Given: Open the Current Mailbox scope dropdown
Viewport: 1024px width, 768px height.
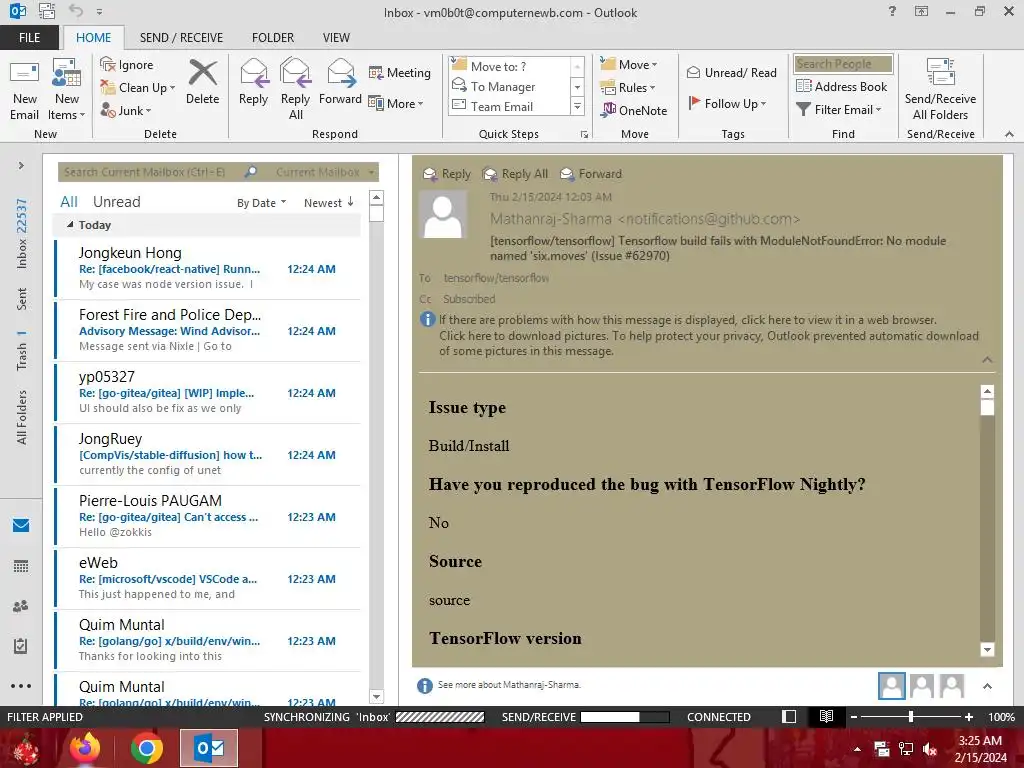Looking at the screenshot, I should pyautogui.click(x=325, y=172).
